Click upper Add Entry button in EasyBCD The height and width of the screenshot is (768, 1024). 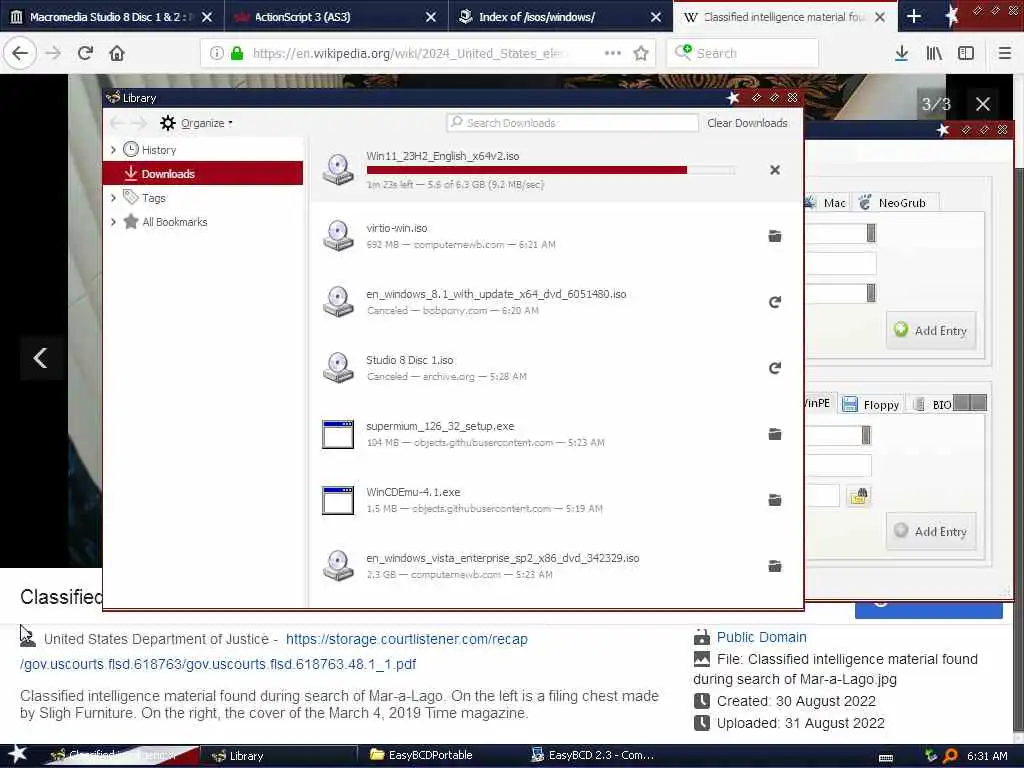point(931,330)
